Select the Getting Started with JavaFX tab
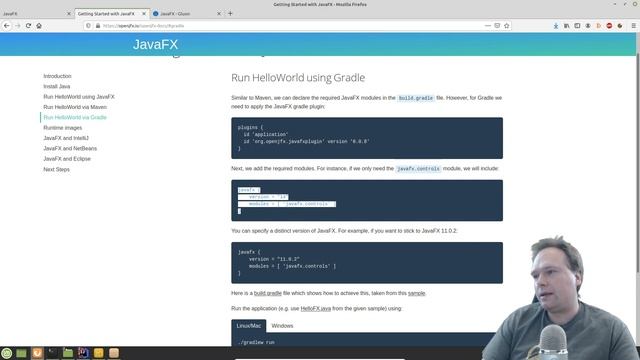Screen dimensions: 640x360 pyautogui.click(x=106, y=13)
